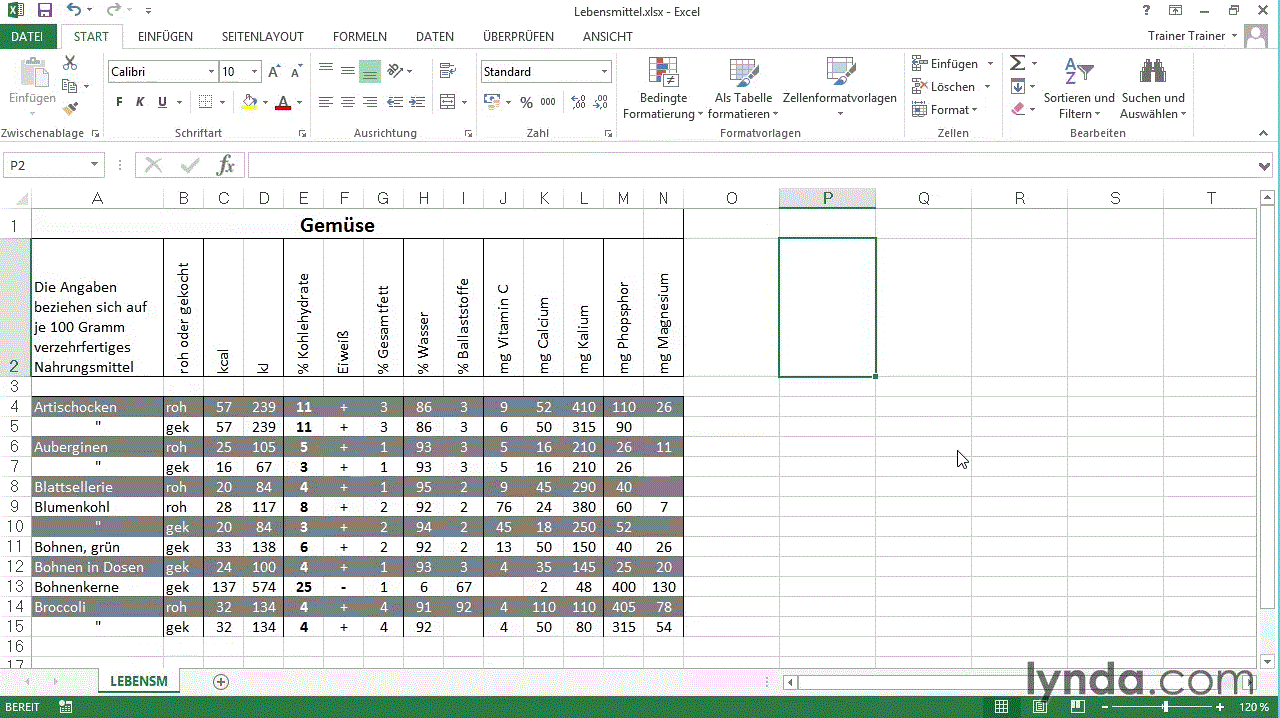Click the yellow fill color button
This screenshot has width=1280, height=718.
point(249,102)
